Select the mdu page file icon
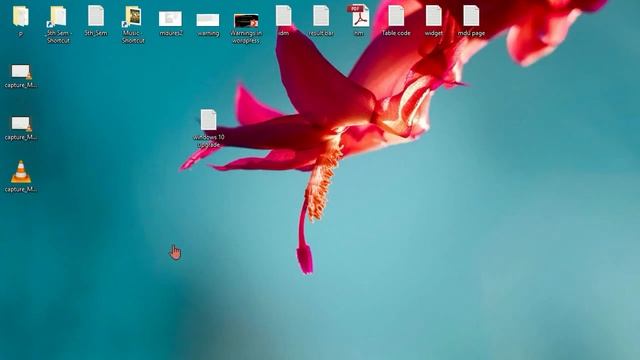640x360 pixels. [x=471, y=16]
